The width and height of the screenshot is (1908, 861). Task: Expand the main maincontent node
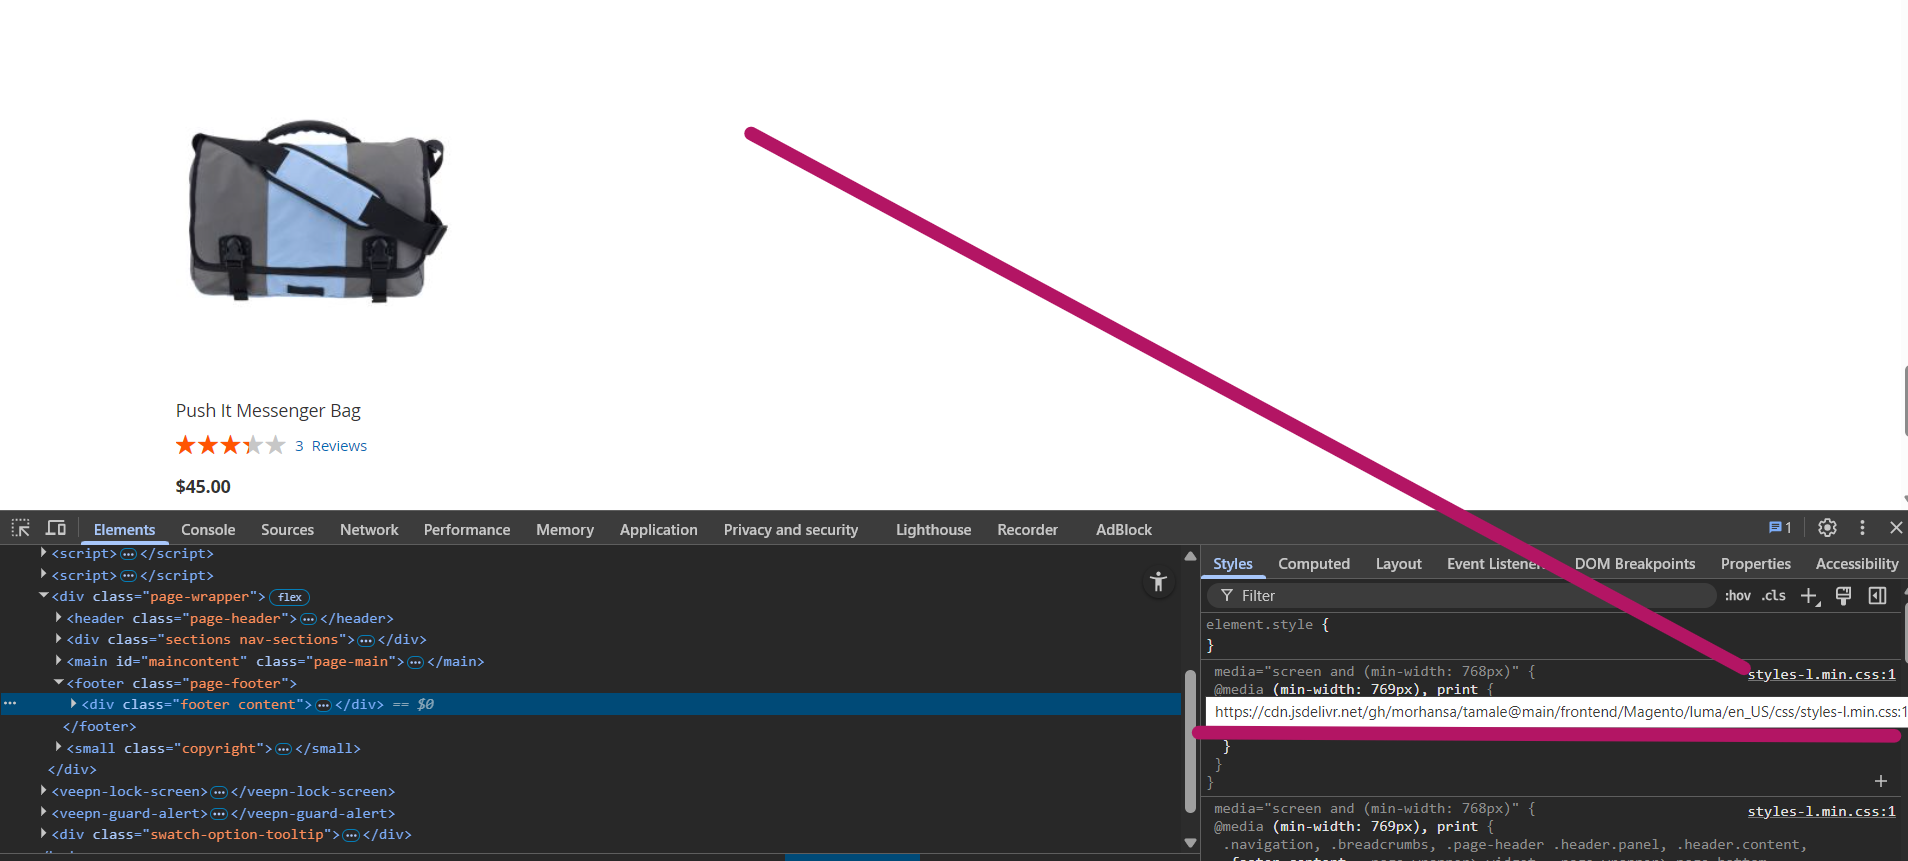pos(59,661)
